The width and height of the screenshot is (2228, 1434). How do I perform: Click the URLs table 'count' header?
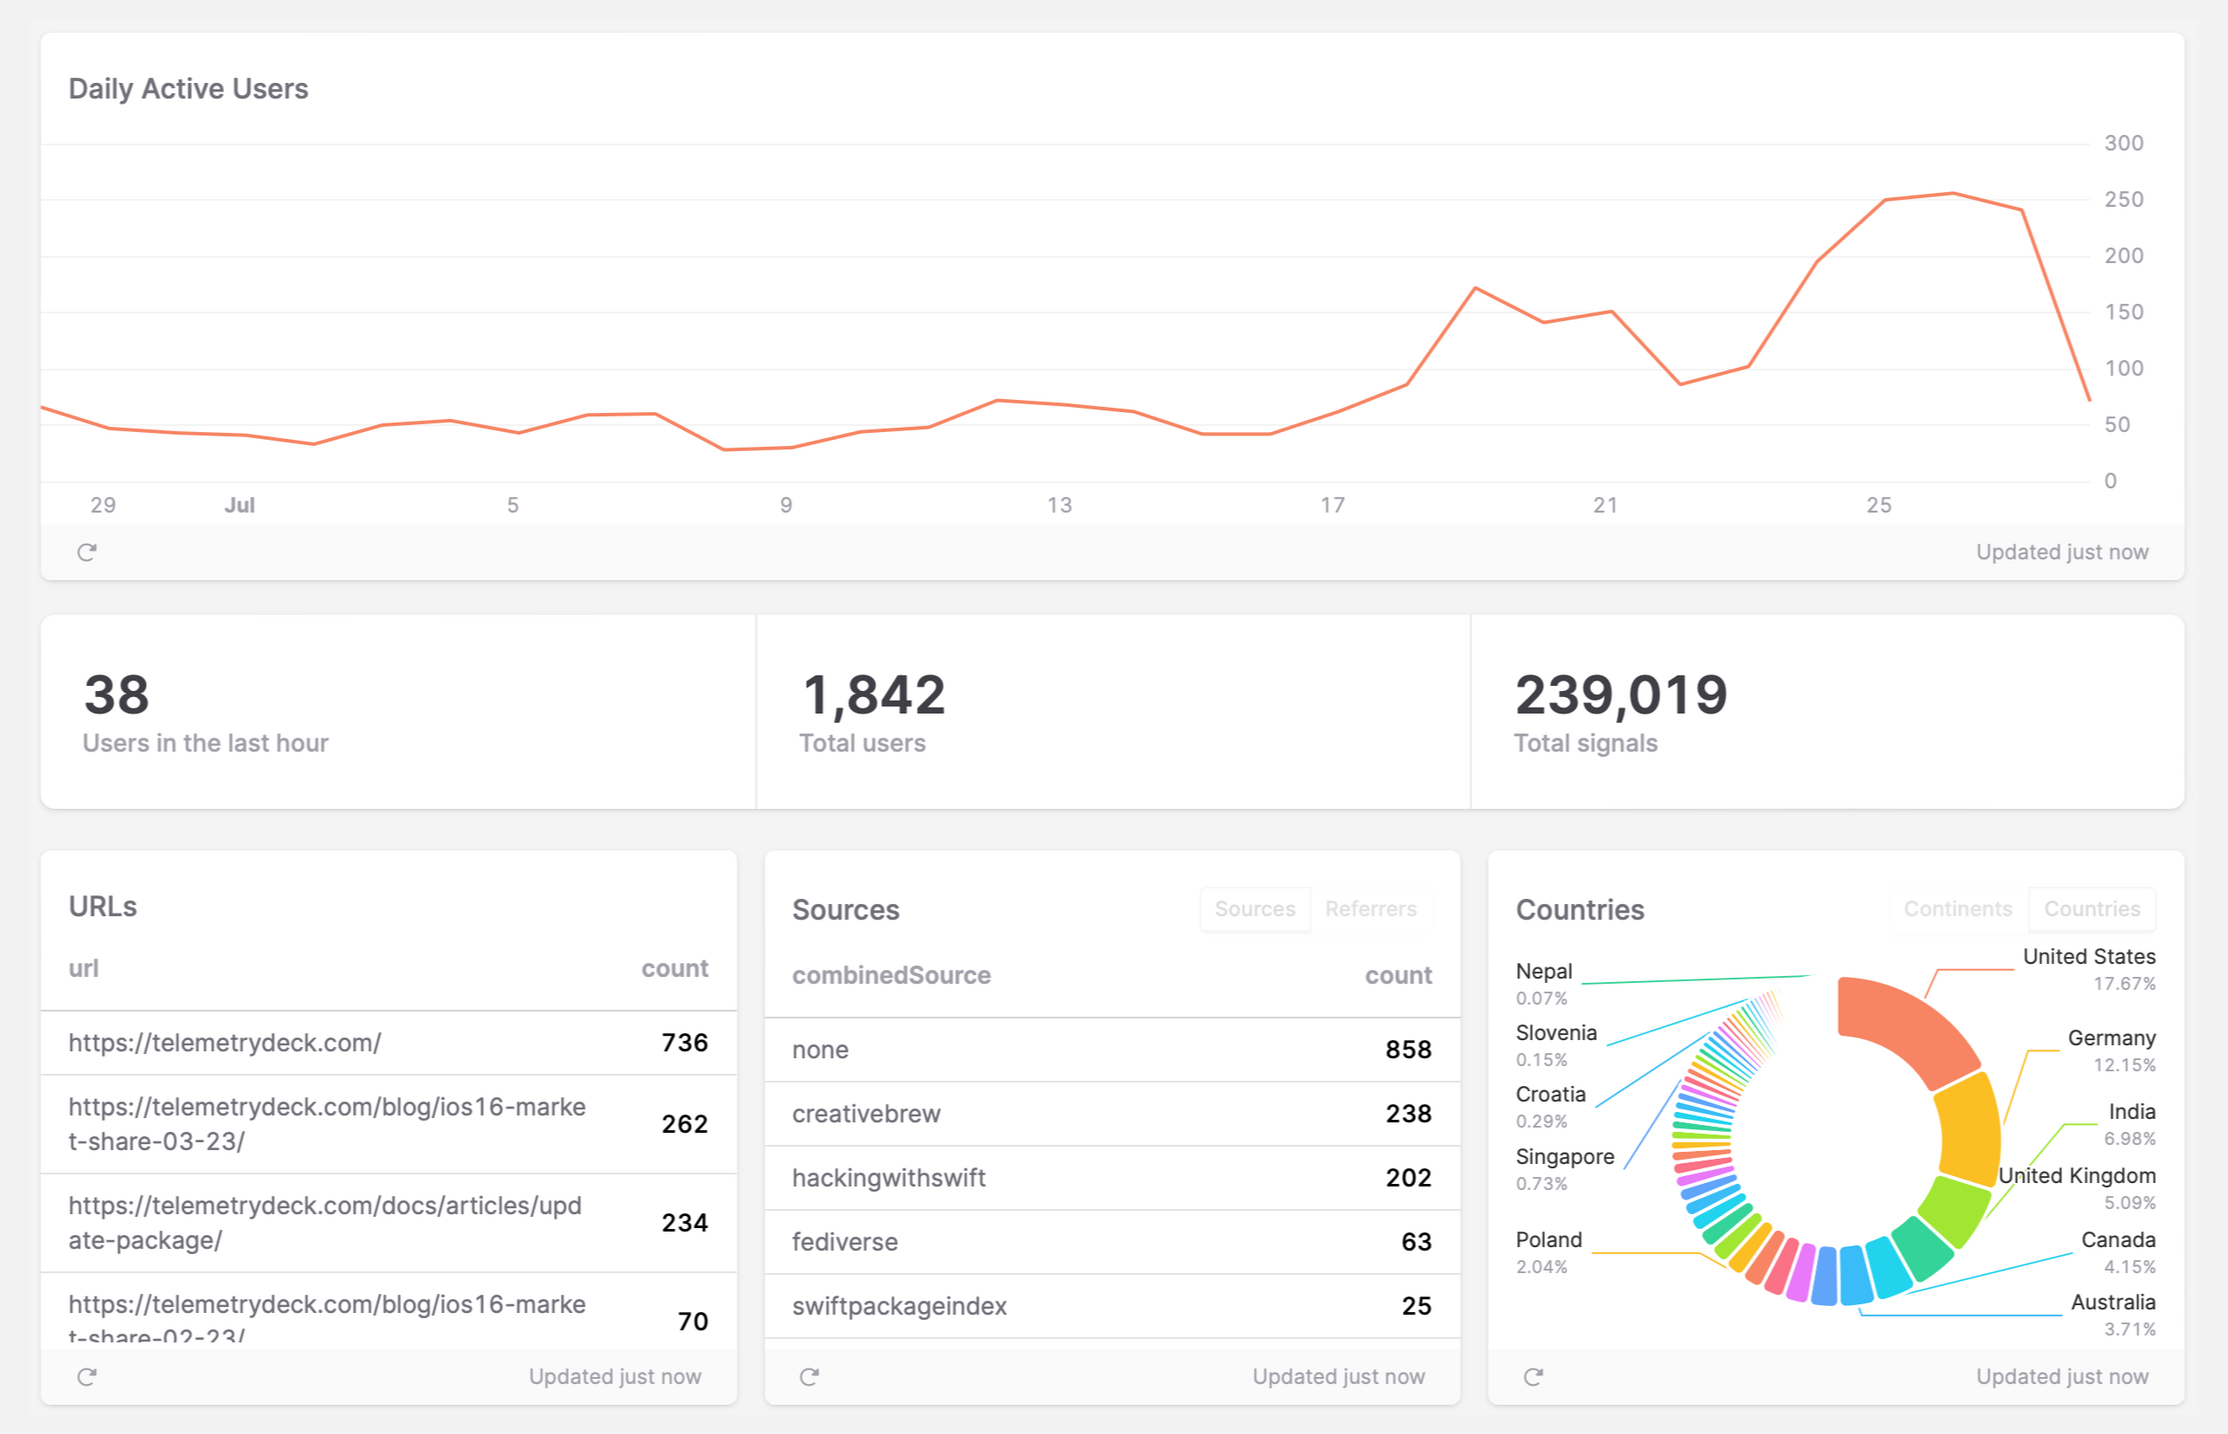(x=675, y=968)
